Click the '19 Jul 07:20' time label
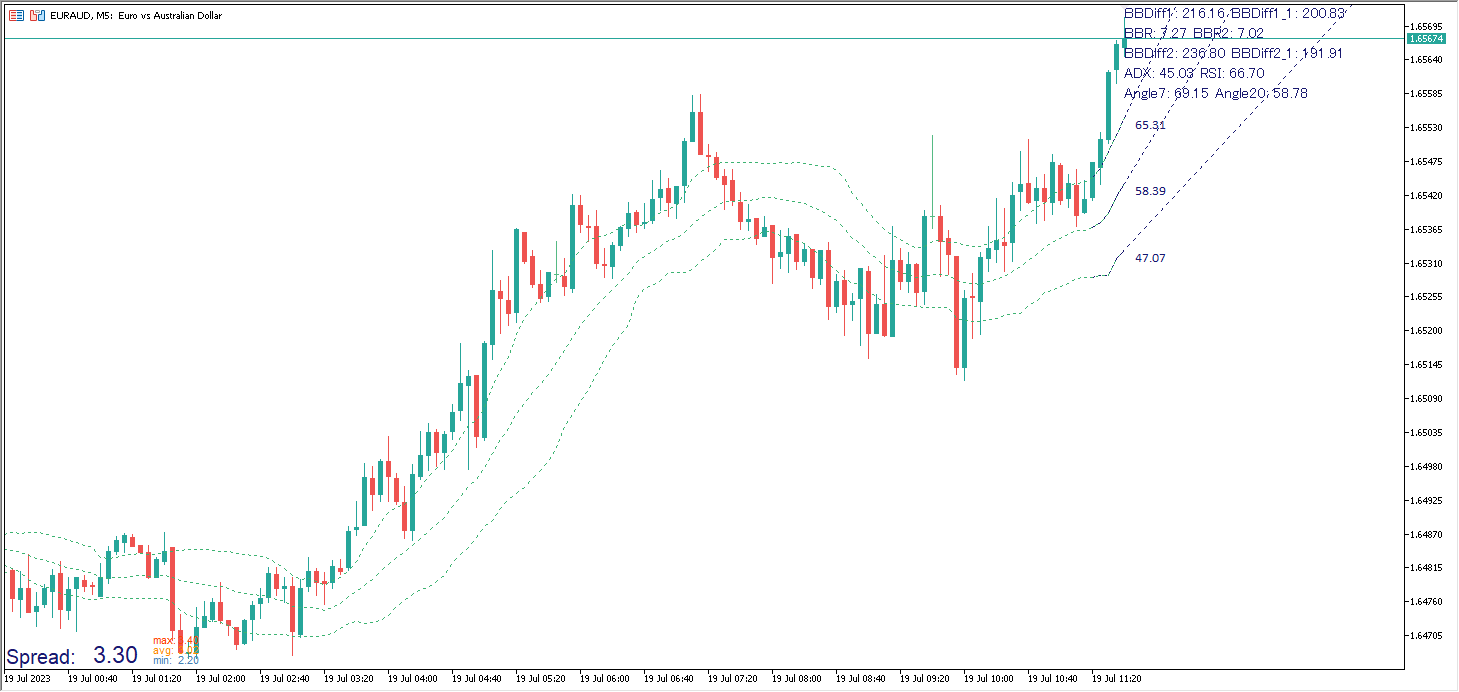The height and width of the screenshot is (692, 1459). pos(732,678)
